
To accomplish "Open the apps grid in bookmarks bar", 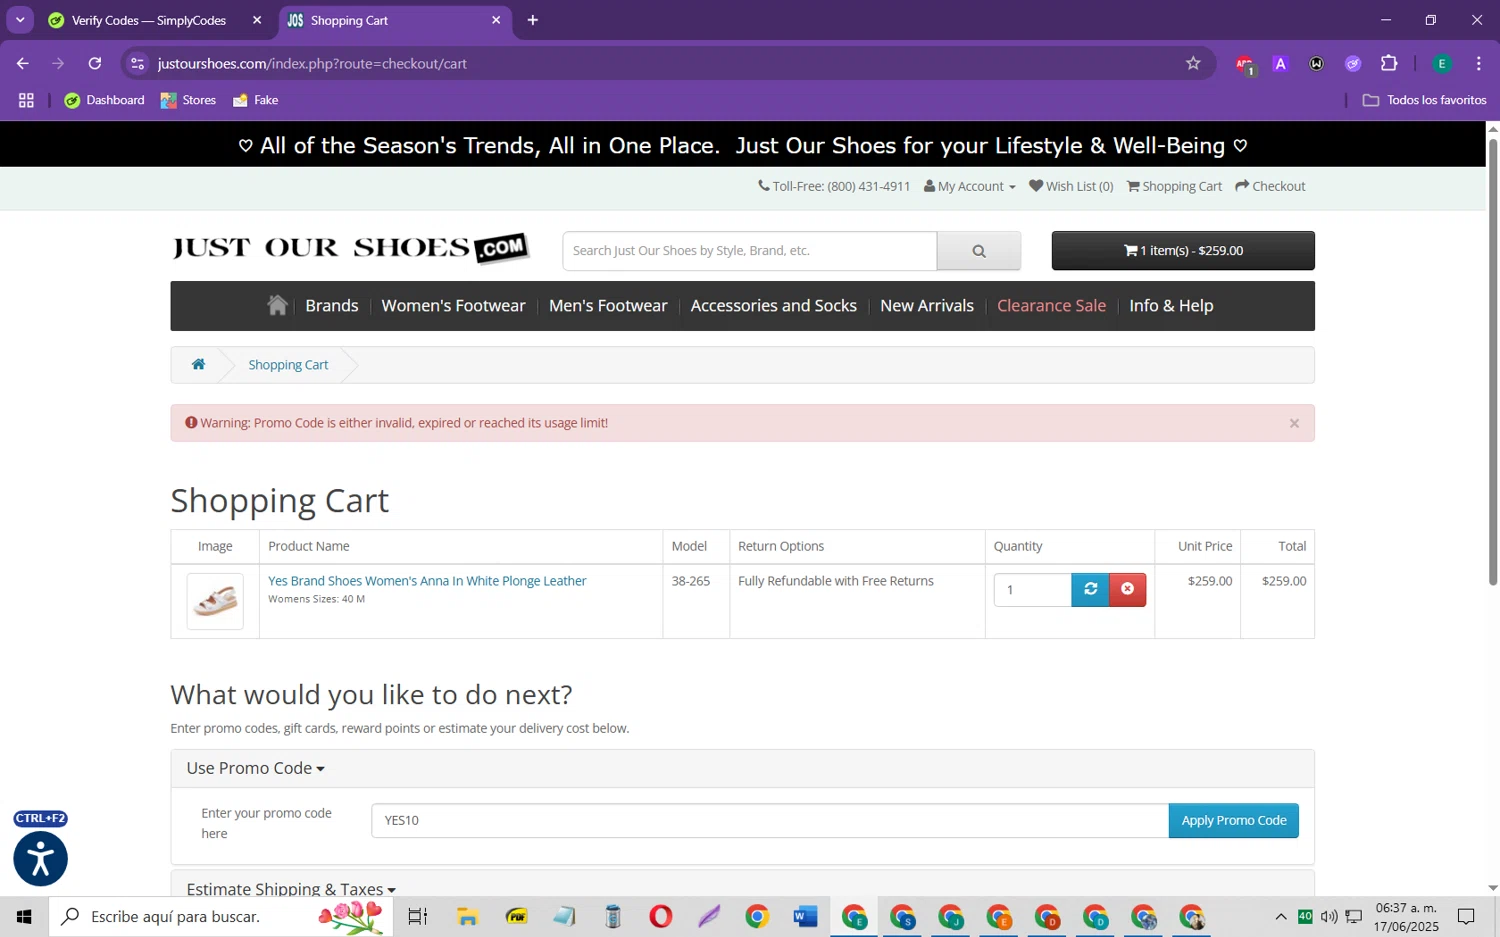I will [27, 100].
